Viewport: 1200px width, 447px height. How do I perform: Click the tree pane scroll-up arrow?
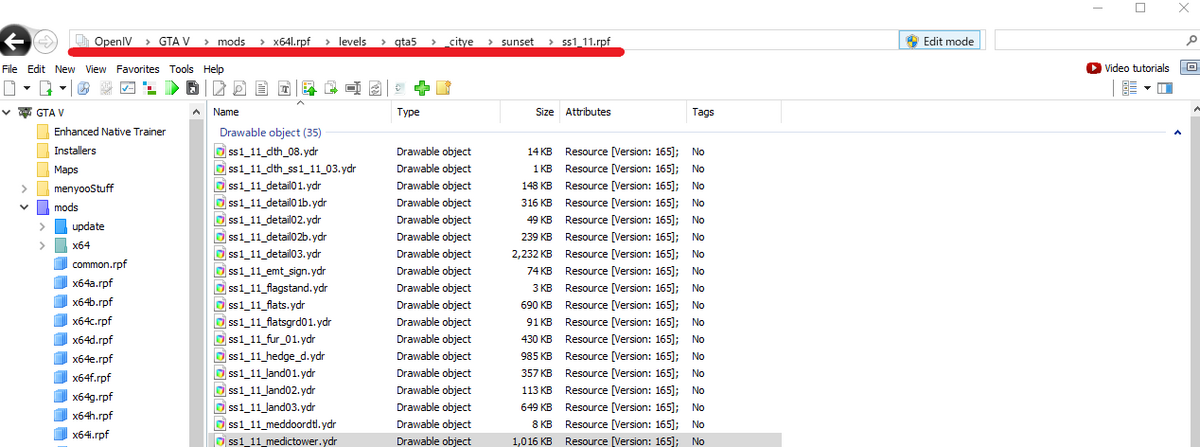click(x=194, y=110)
